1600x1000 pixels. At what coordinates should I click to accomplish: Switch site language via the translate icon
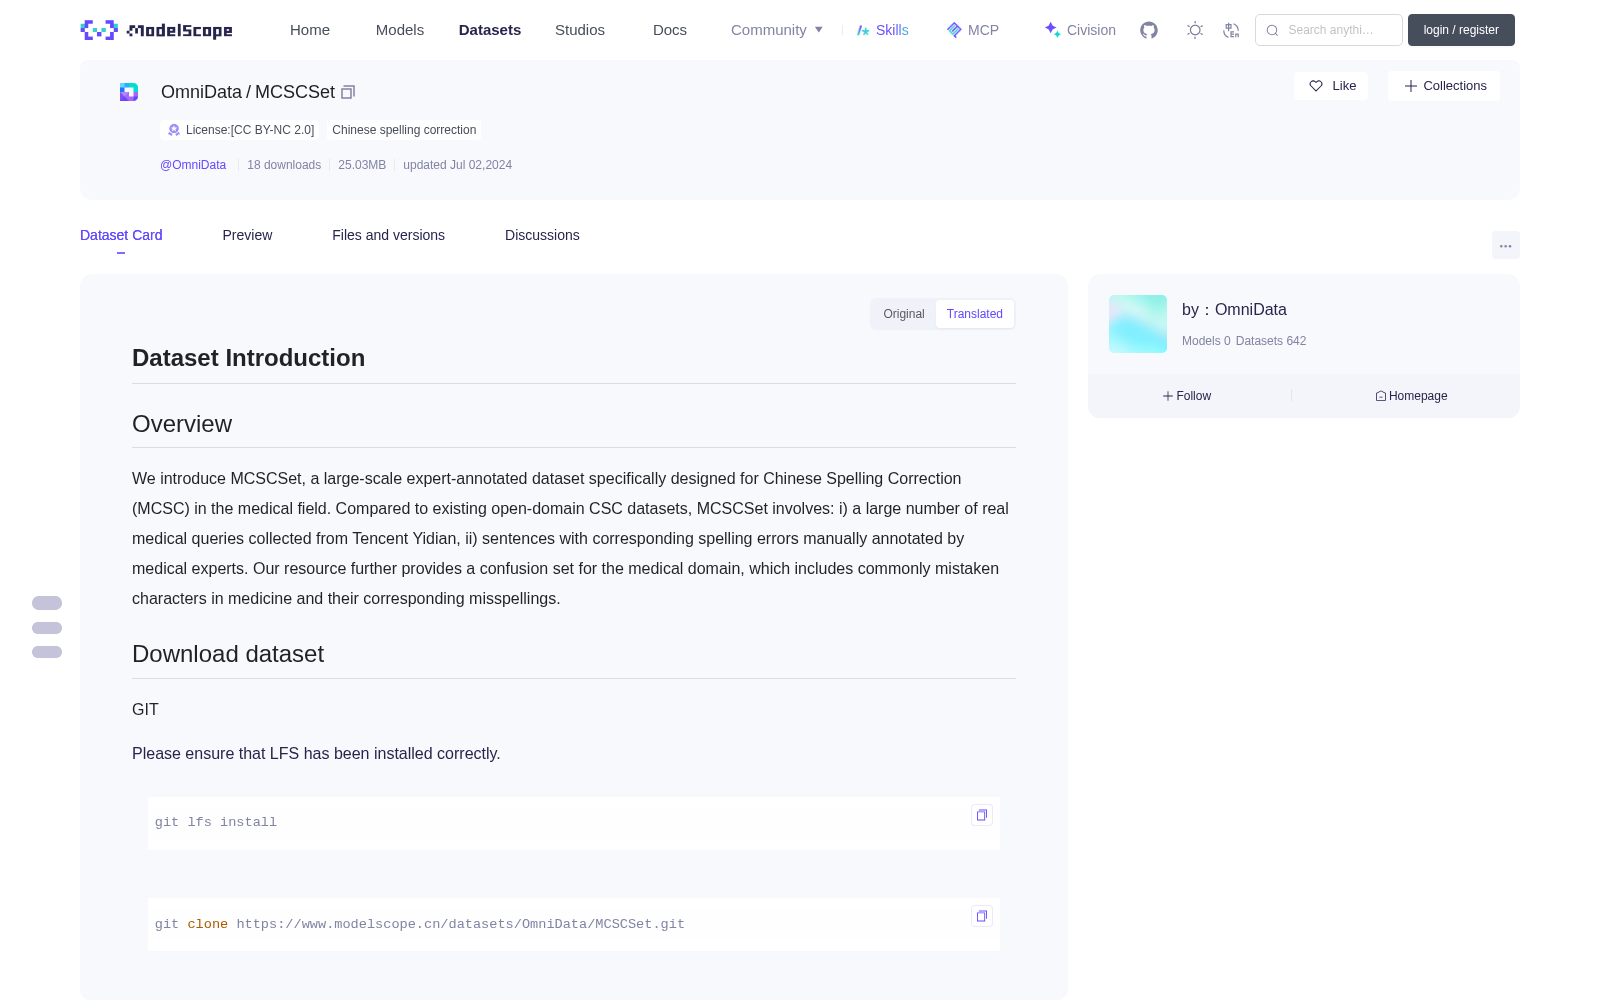[x=1232, y=30]
